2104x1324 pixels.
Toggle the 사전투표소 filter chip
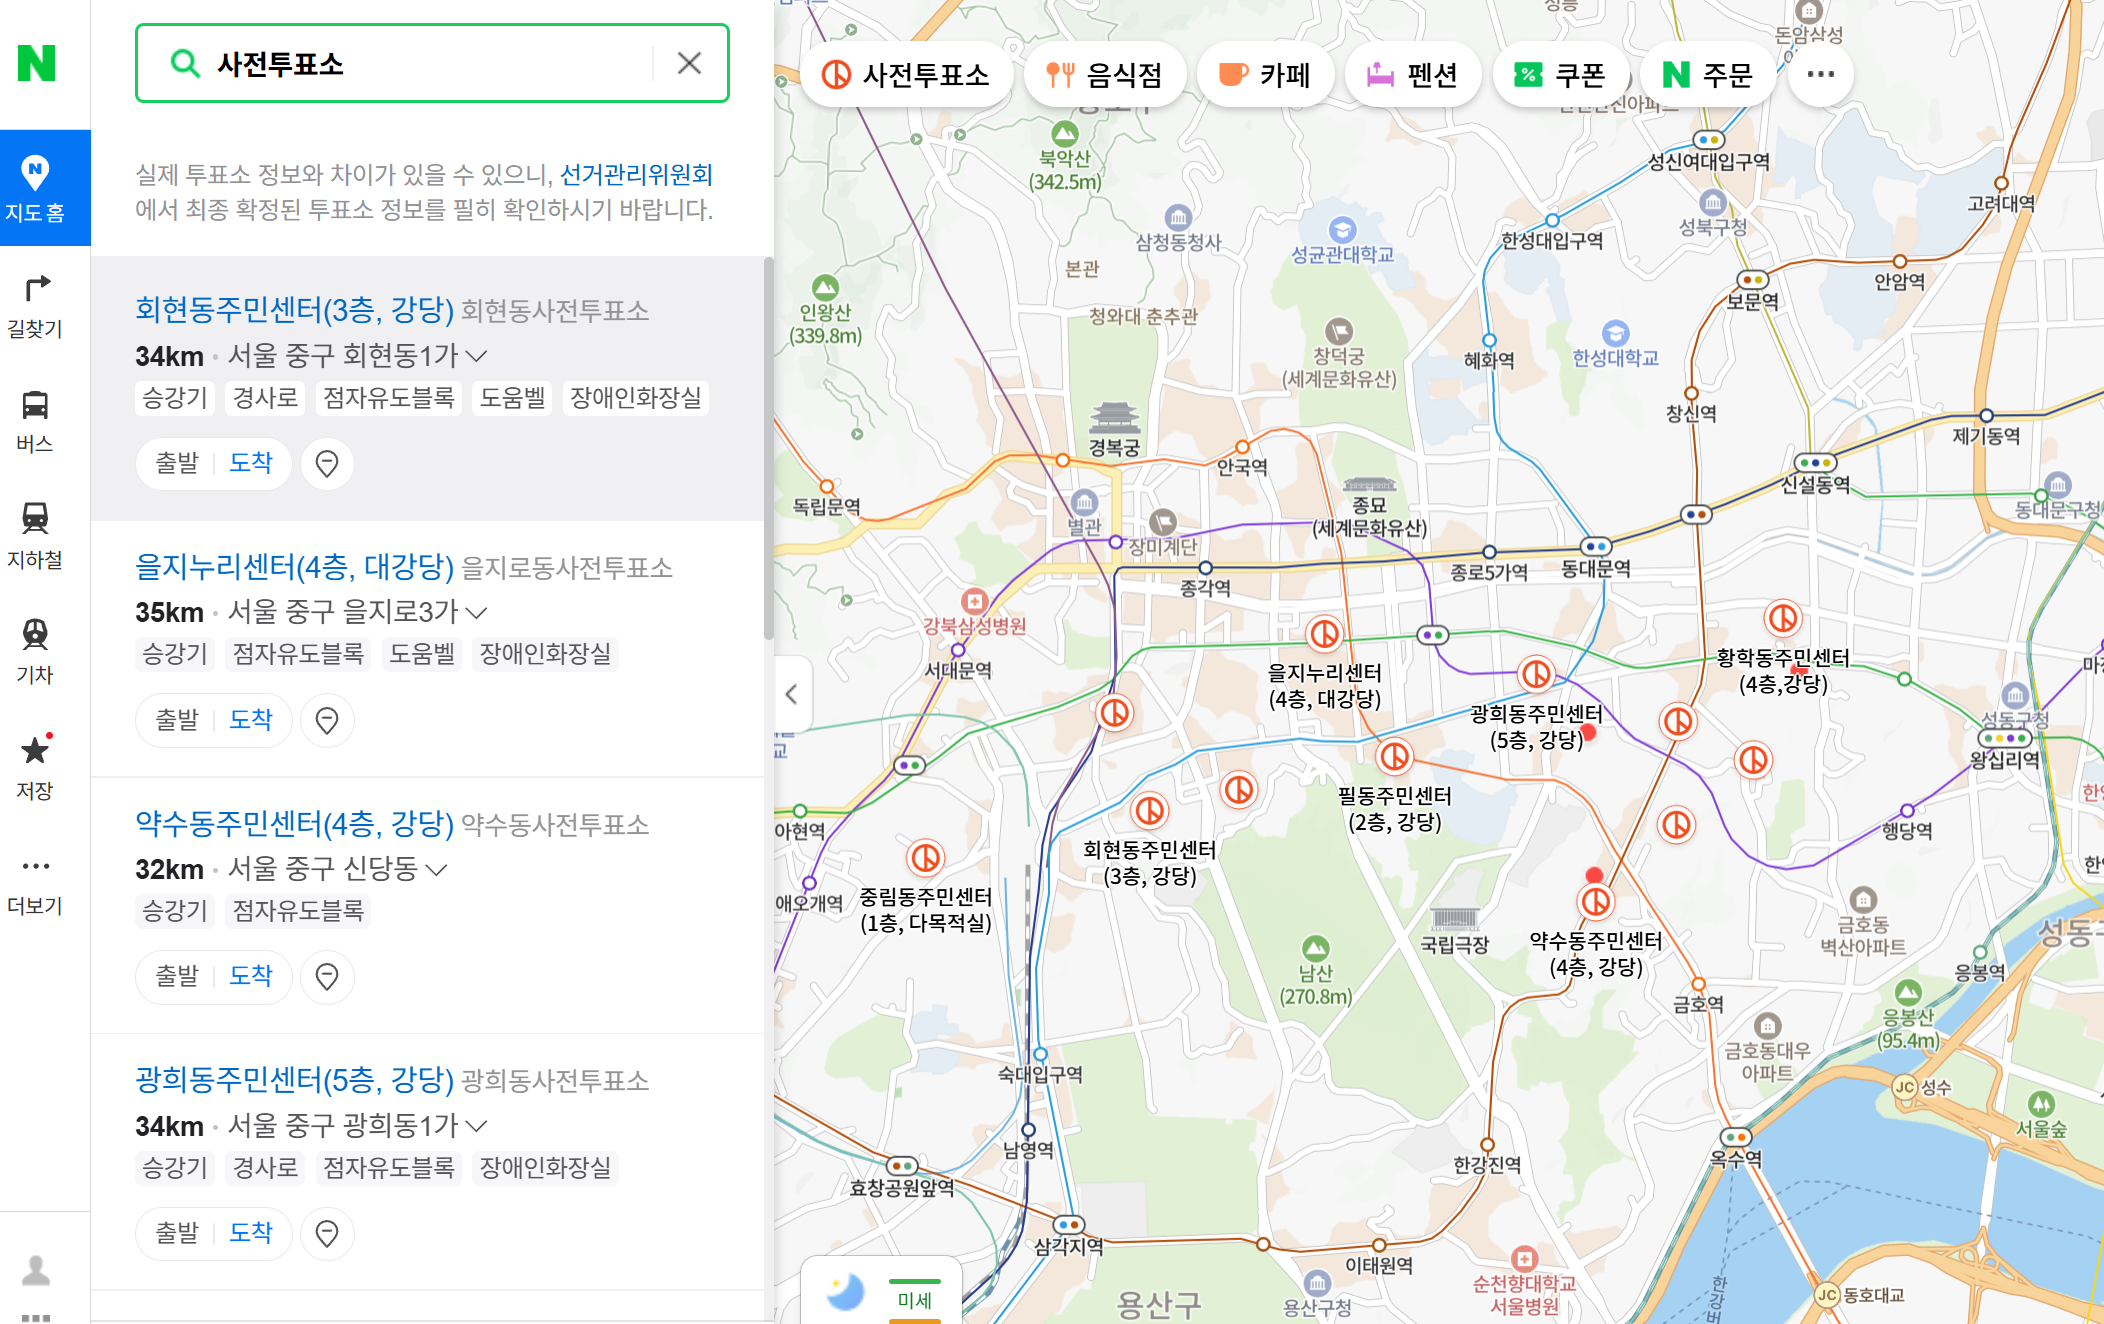(906, 74)
